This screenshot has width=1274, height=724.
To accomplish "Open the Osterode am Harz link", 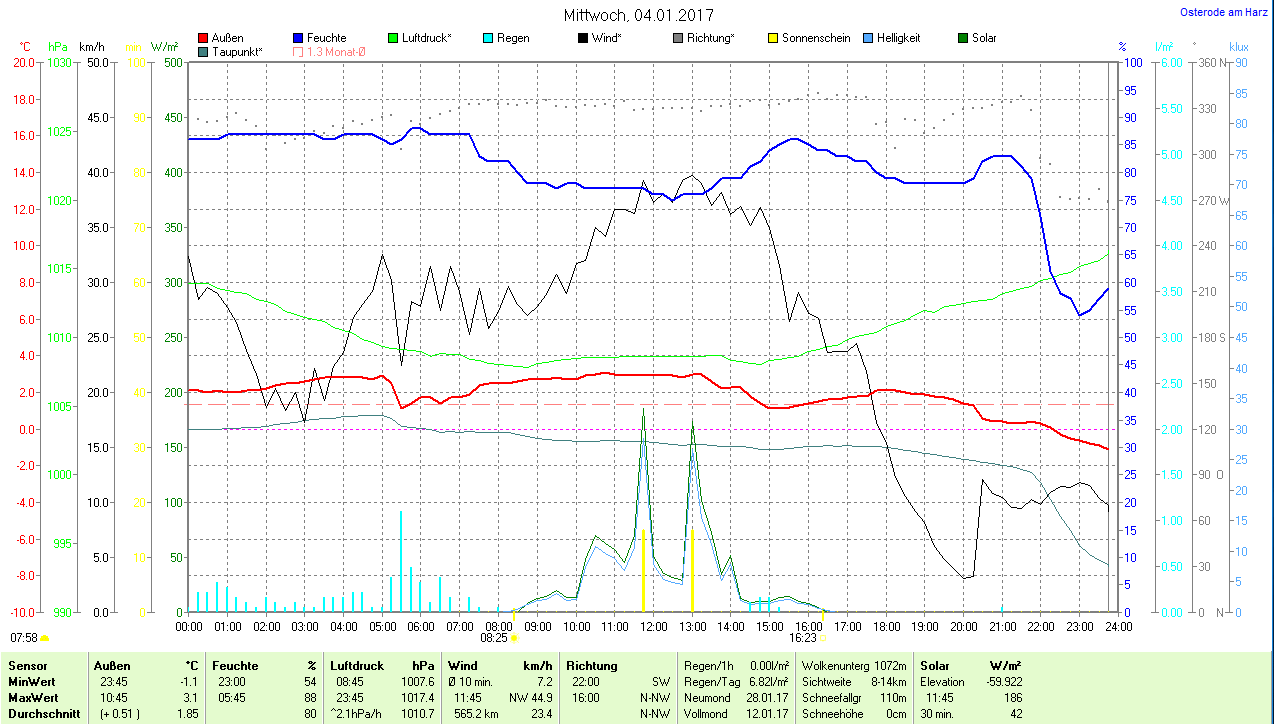I will (x=1225, y=13).
